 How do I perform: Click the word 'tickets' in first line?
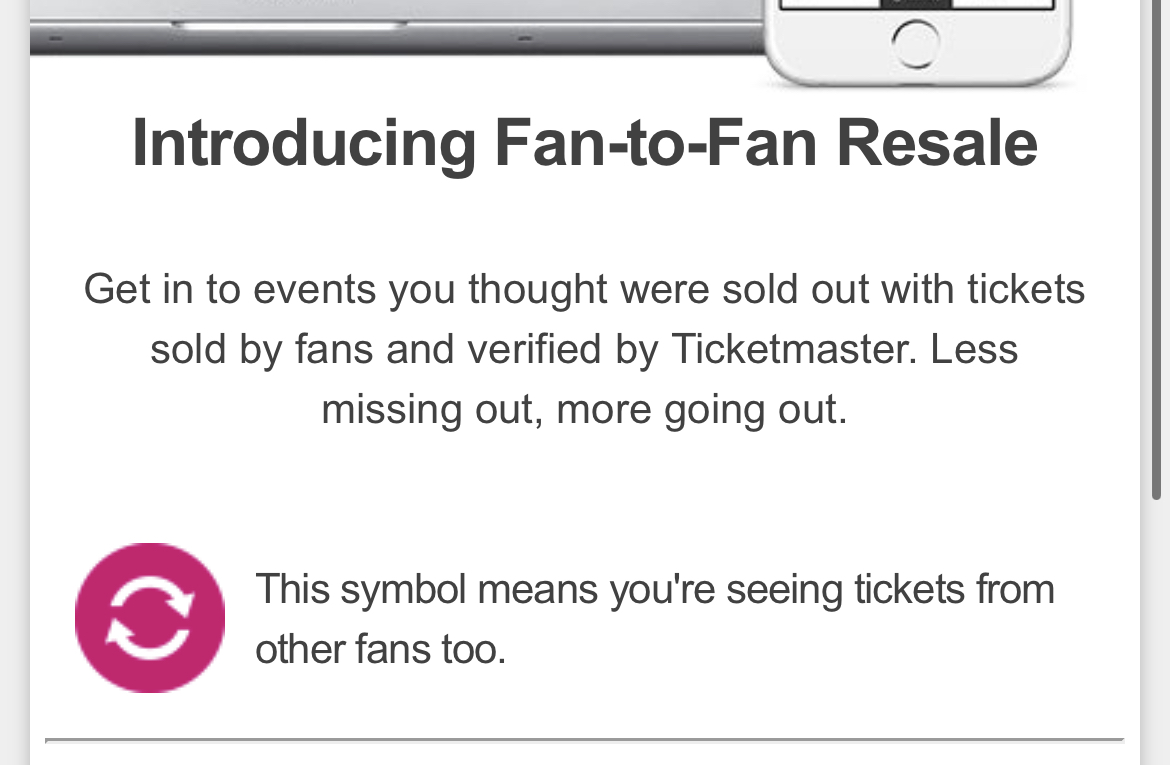pos(1026,289)
